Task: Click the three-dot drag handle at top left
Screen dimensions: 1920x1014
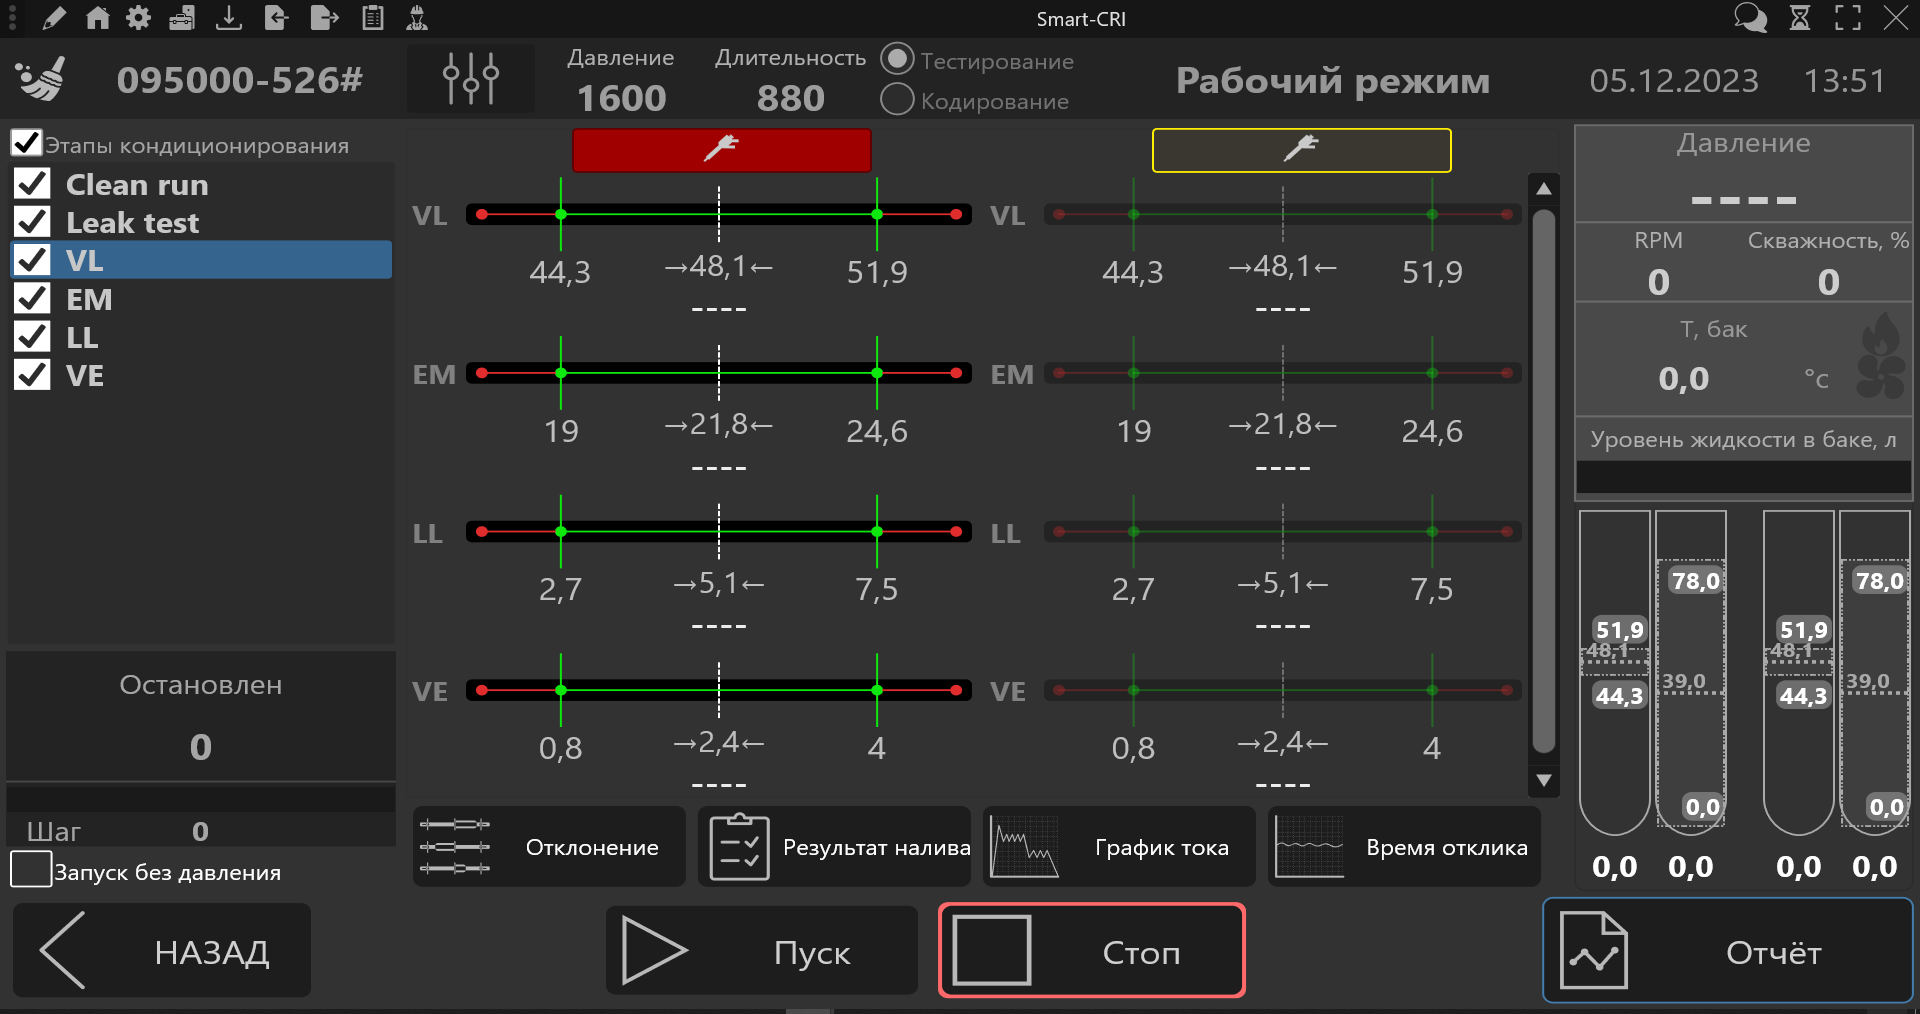Action: (x=12, y=18)
